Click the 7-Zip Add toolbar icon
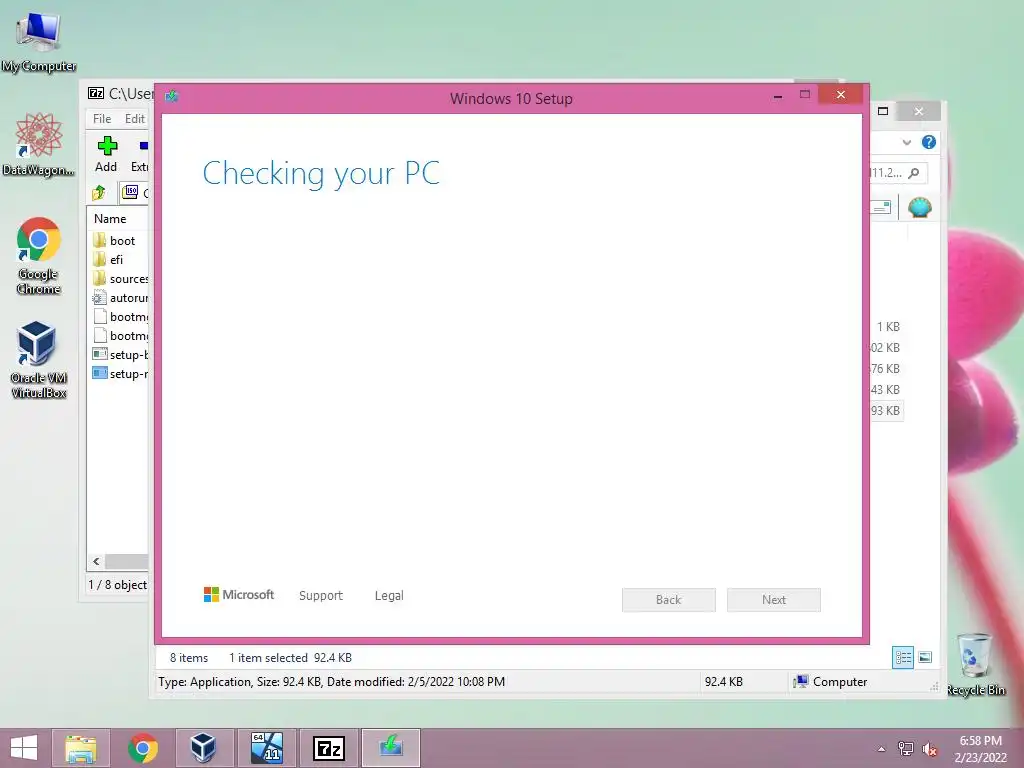Screen dimensions: 1024x768 106,154
